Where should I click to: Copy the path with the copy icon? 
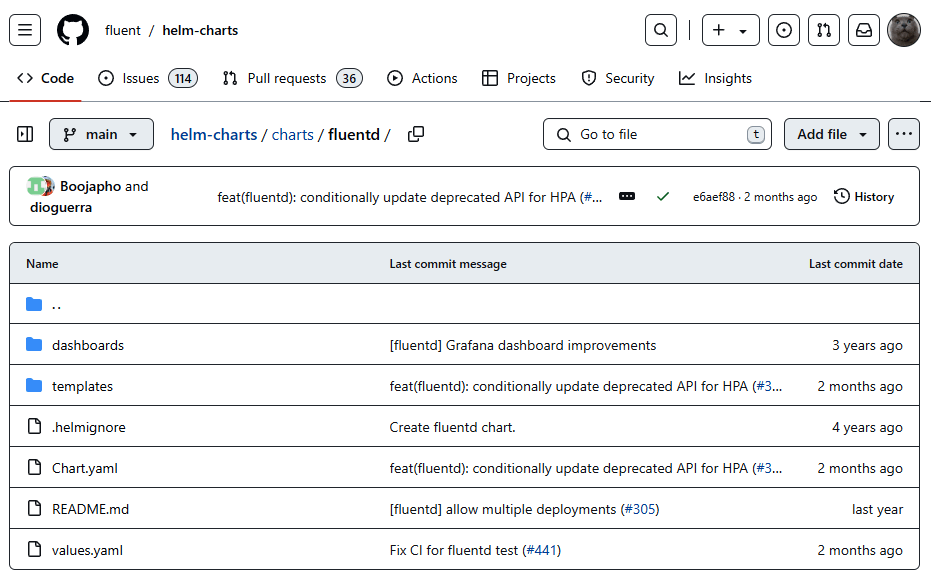(416, 134)
